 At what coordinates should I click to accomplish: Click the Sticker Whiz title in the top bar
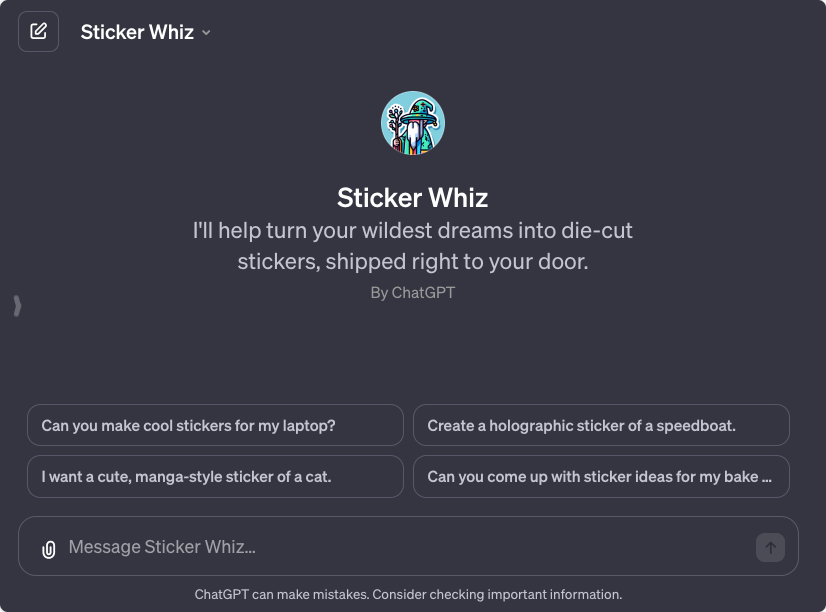137,31
